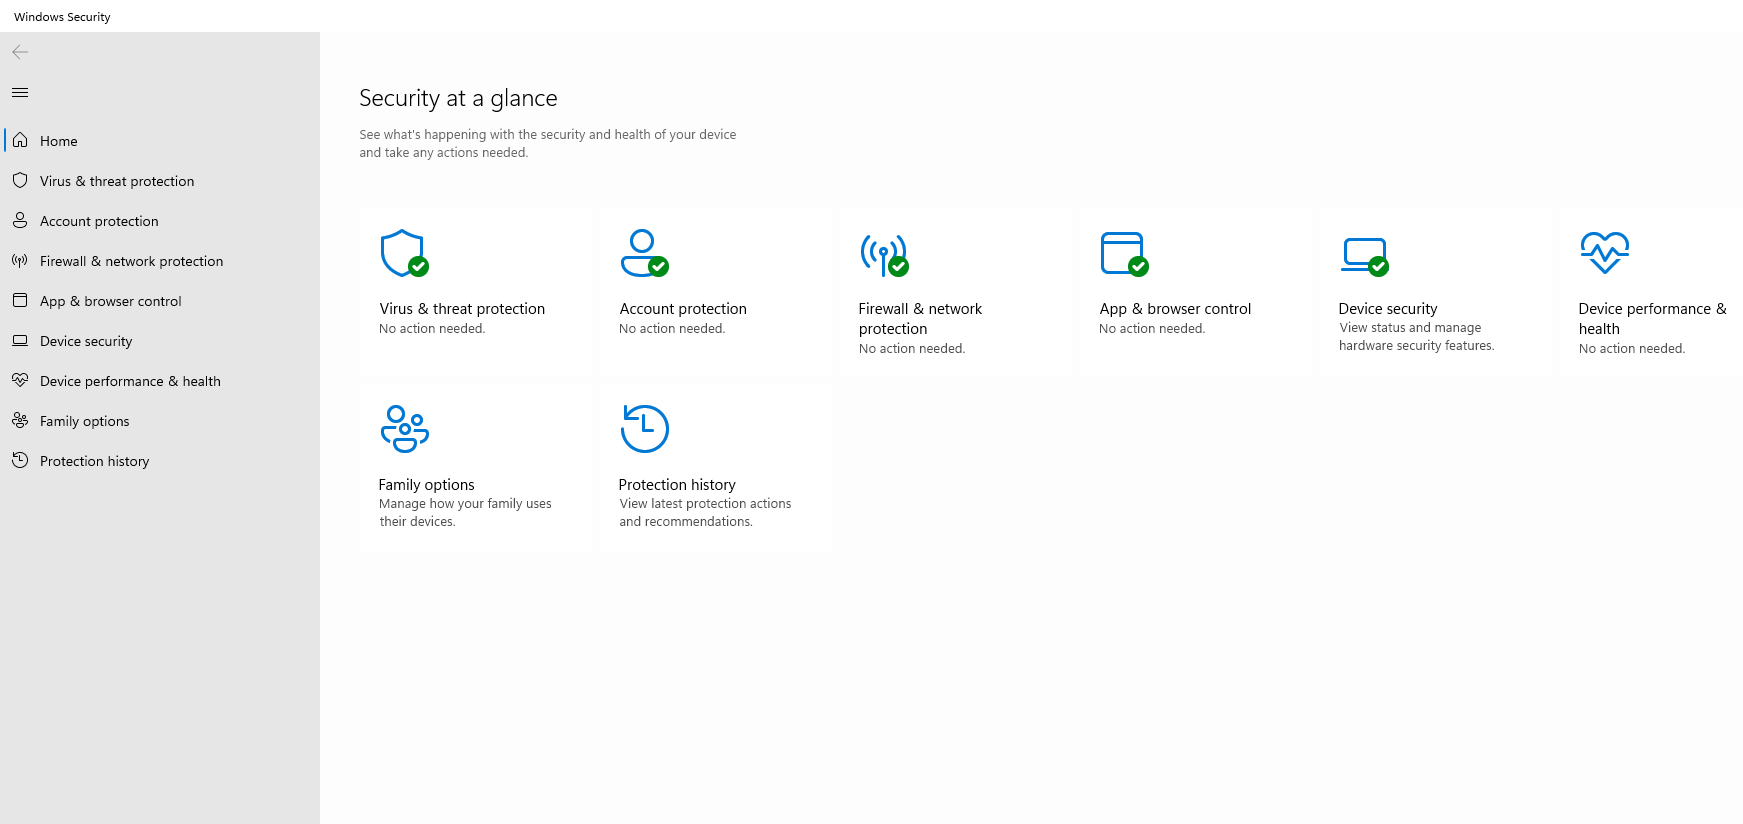This screenshot has height=824, width=1743.
Task: Go to Account protection in sidebar
Action: [160, 221]
